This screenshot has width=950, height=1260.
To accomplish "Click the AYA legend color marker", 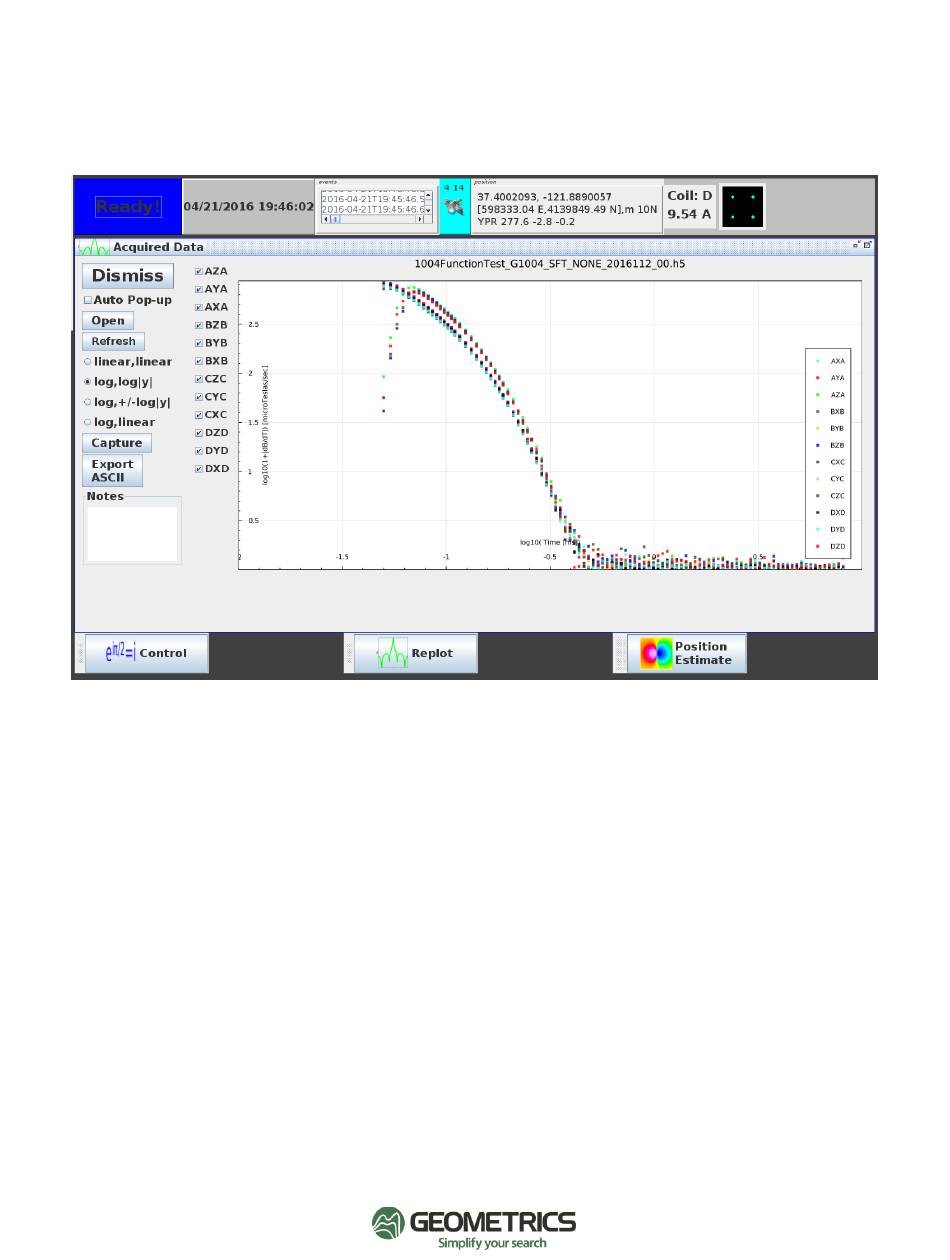I will 816,378.
